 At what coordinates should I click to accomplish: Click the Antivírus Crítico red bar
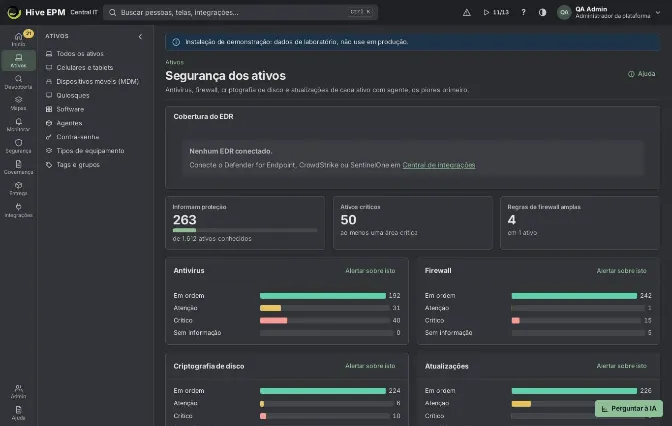273,321
